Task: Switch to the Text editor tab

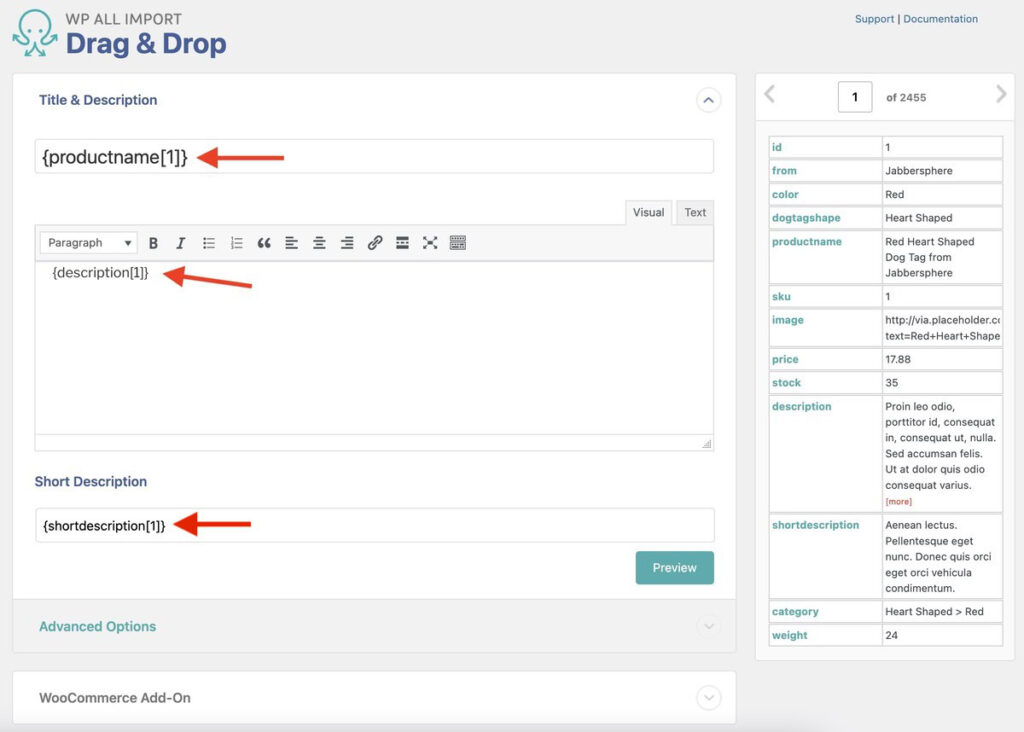Action: click(x=695, y=213)
